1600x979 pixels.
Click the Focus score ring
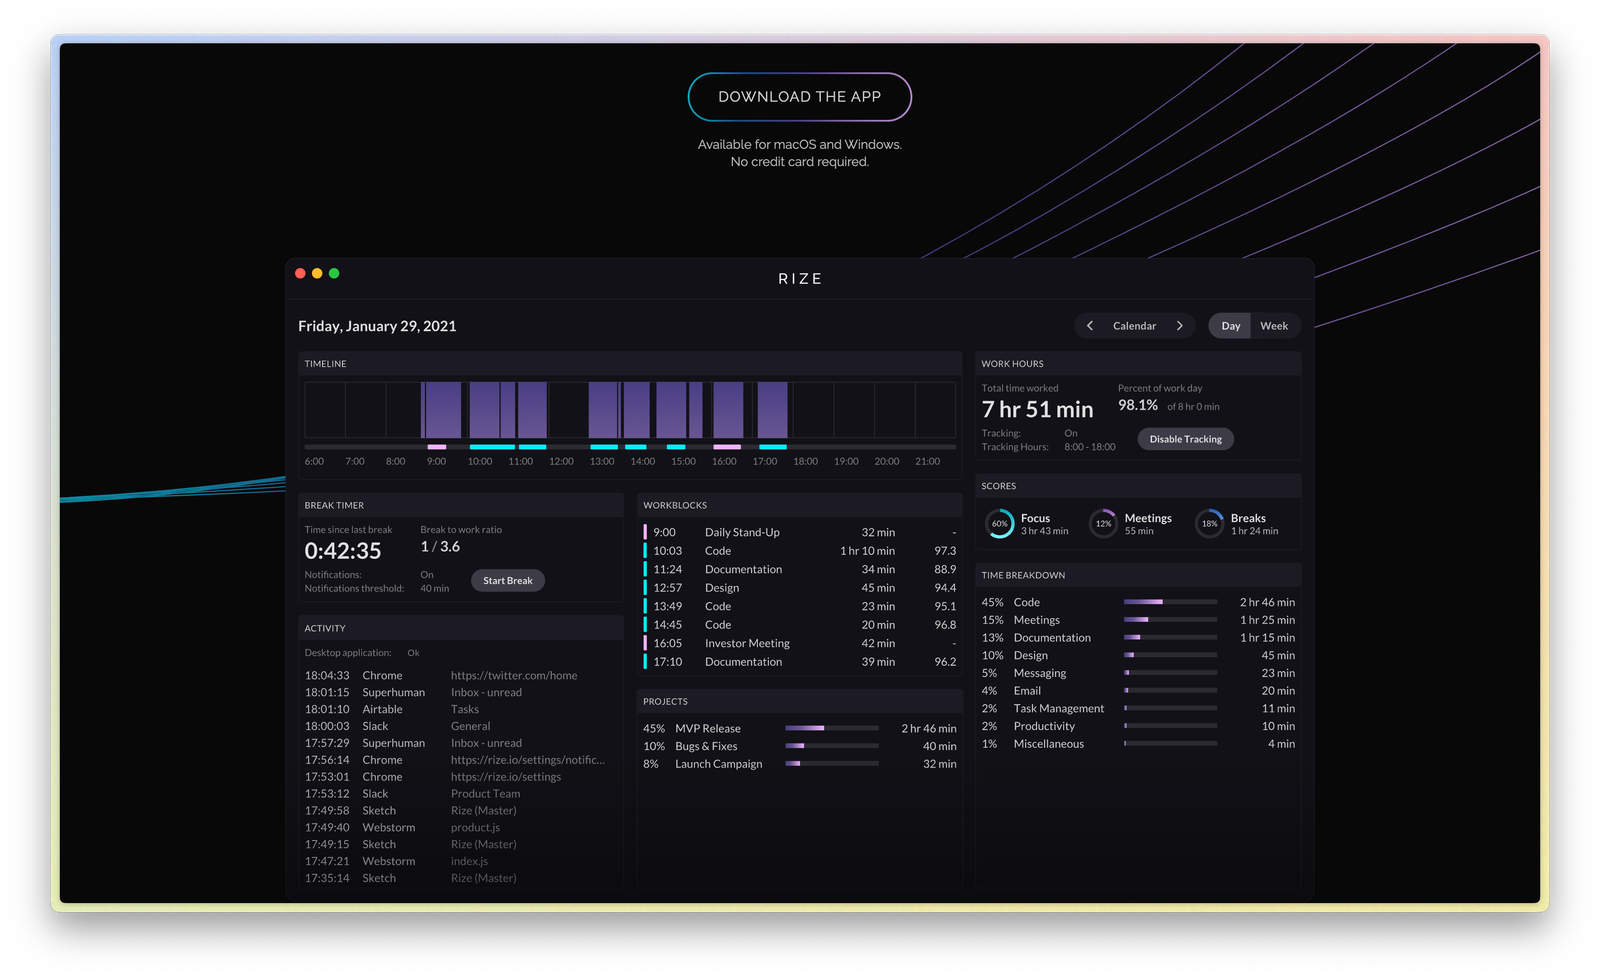1000,523
